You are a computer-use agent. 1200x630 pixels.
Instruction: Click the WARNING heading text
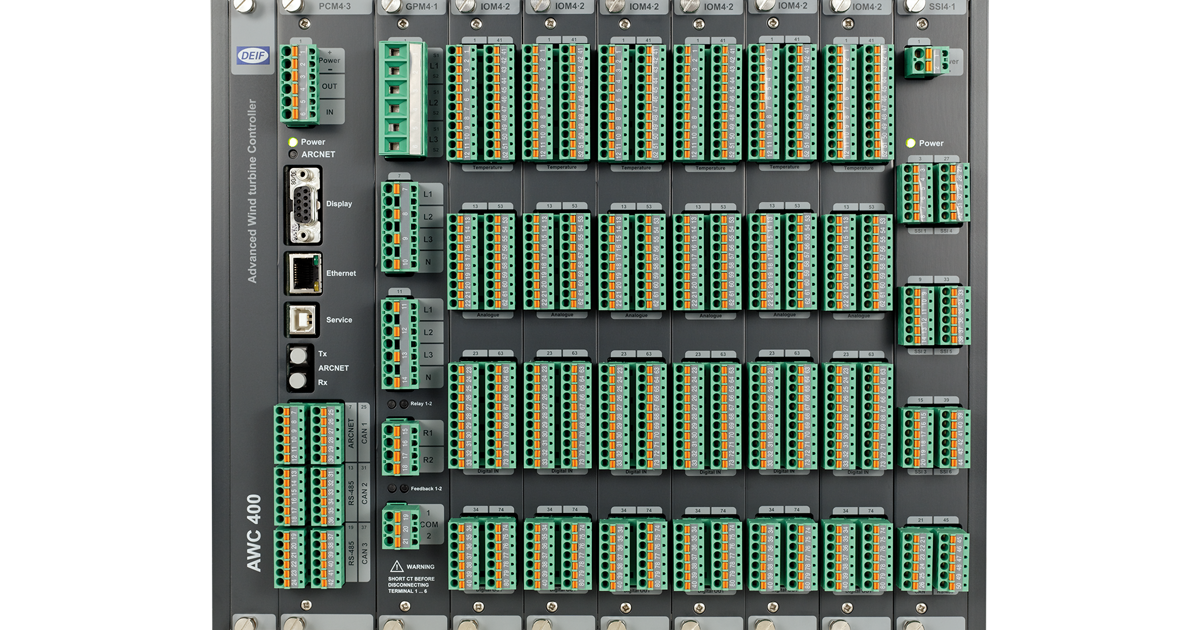(421, 567)
